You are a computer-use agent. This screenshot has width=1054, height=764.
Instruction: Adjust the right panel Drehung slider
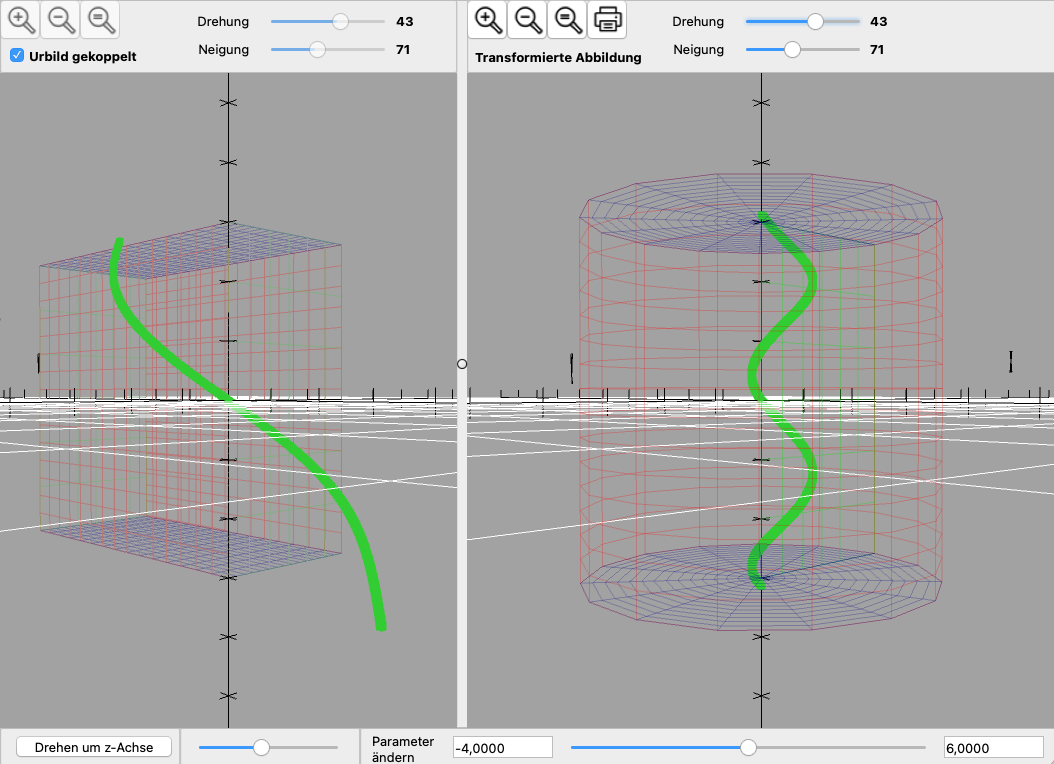(x=815, y=21)
